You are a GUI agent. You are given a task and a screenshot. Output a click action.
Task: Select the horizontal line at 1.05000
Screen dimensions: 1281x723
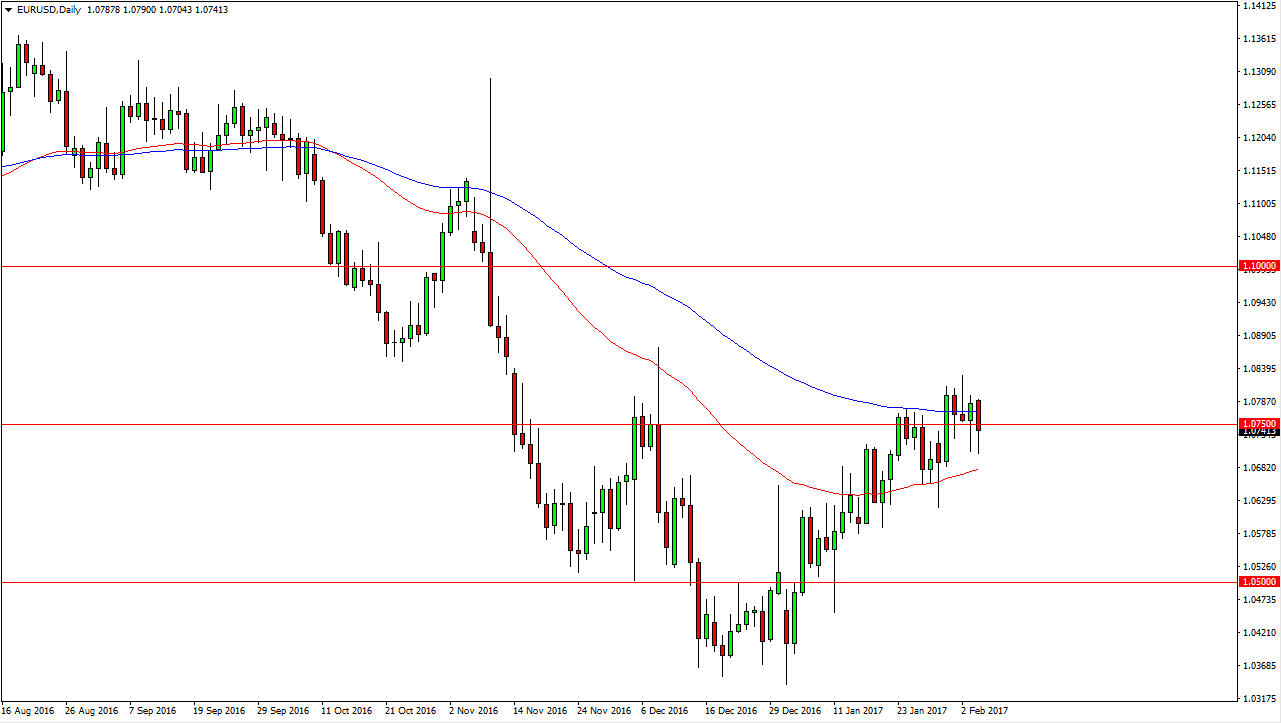(300, 582)
